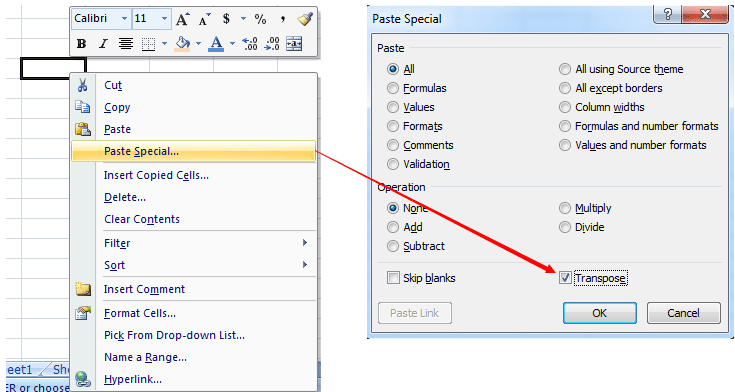Click the Merge and Center icon
This screenshot has height=392, width=735.
pos(294,44)
